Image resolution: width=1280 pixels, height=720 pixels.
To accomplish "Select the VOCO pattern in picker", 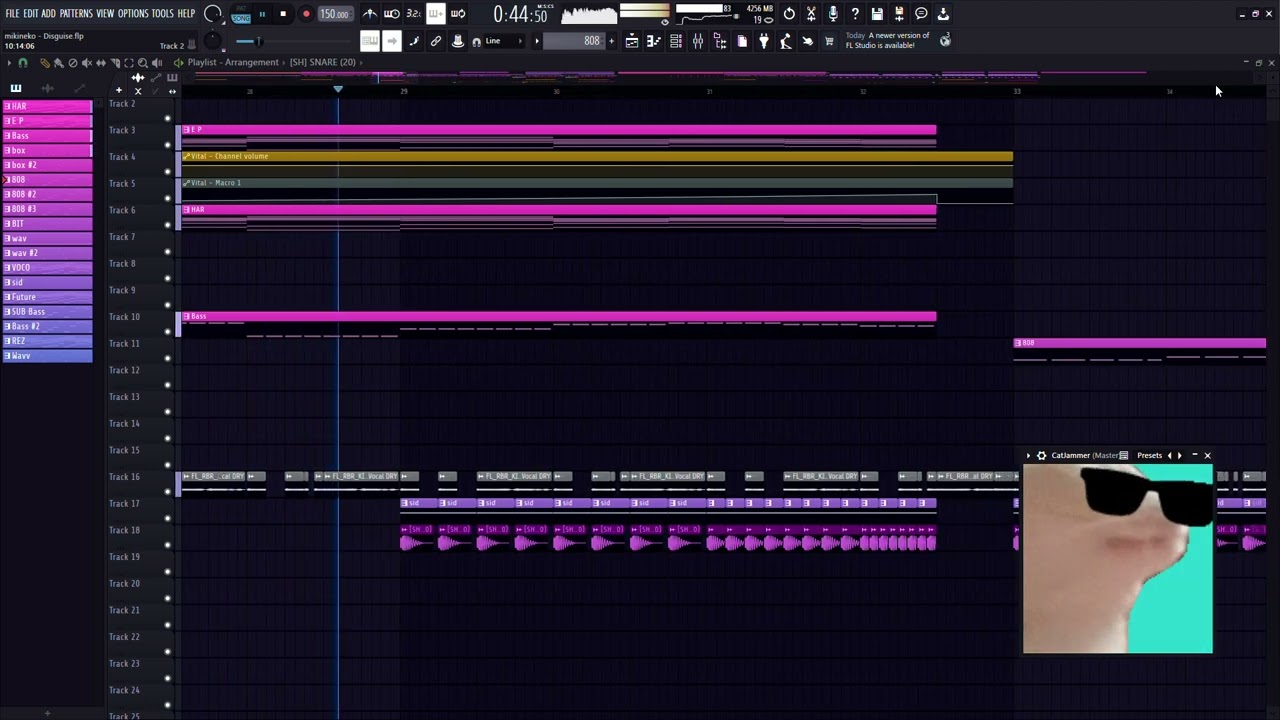I will (47, 268).
